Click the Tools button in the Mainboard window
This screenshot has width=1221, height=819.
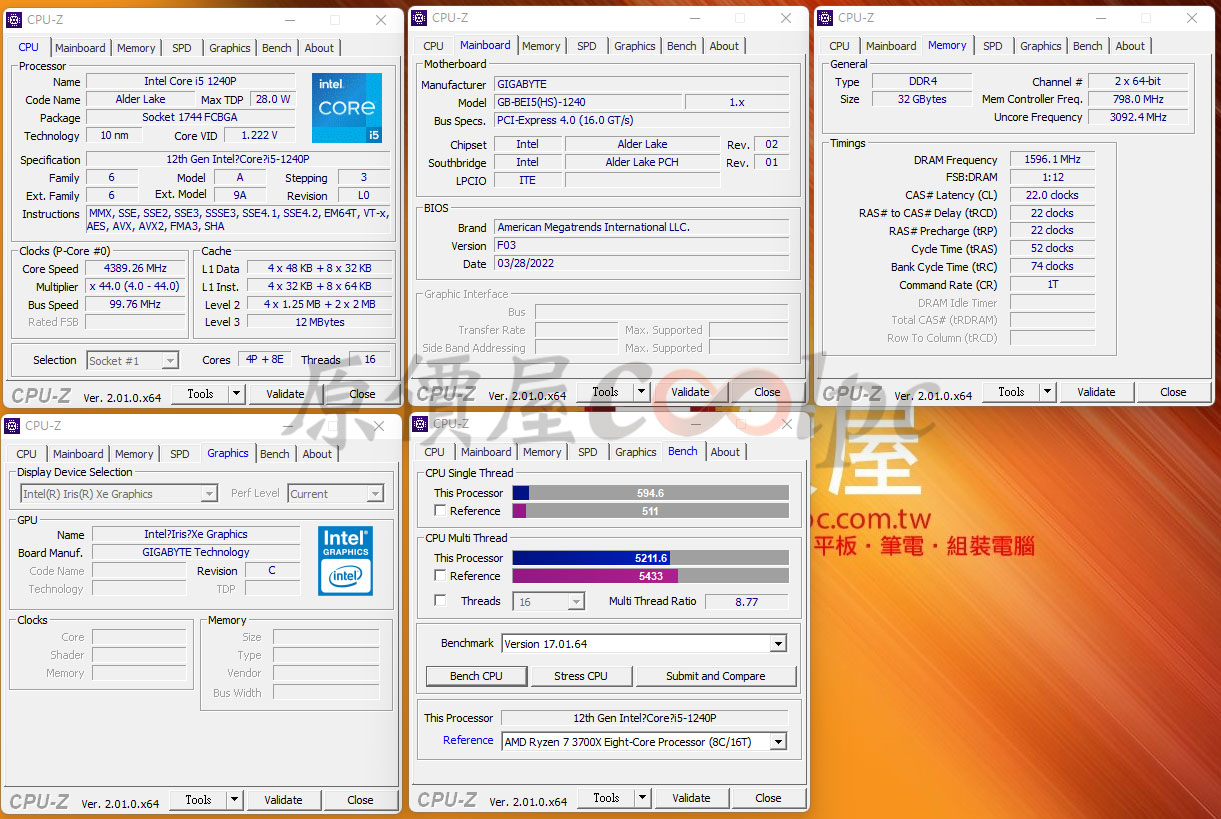tap(605, 392)
